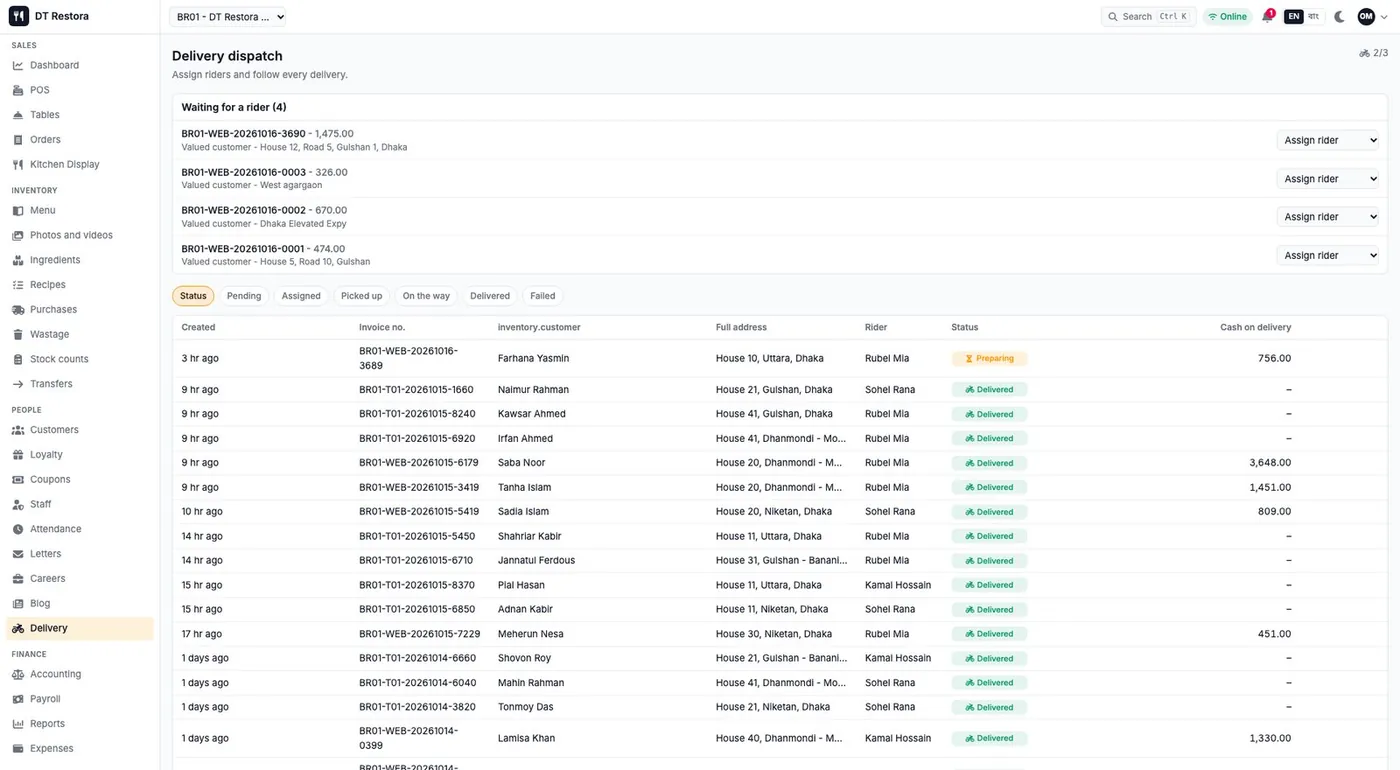Open Accounting in the Finance section

point(80,674)
